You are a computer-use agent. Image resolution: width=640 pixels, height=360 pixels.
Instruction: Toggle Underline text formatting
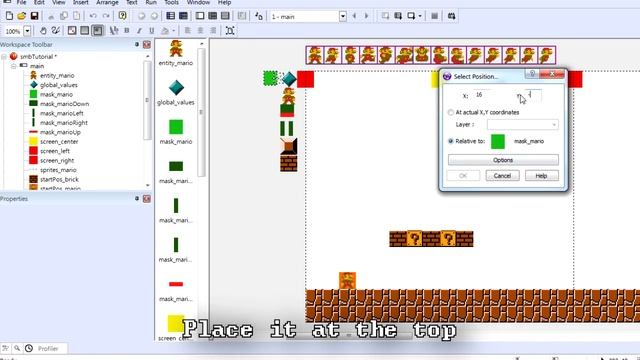[152, 31]
